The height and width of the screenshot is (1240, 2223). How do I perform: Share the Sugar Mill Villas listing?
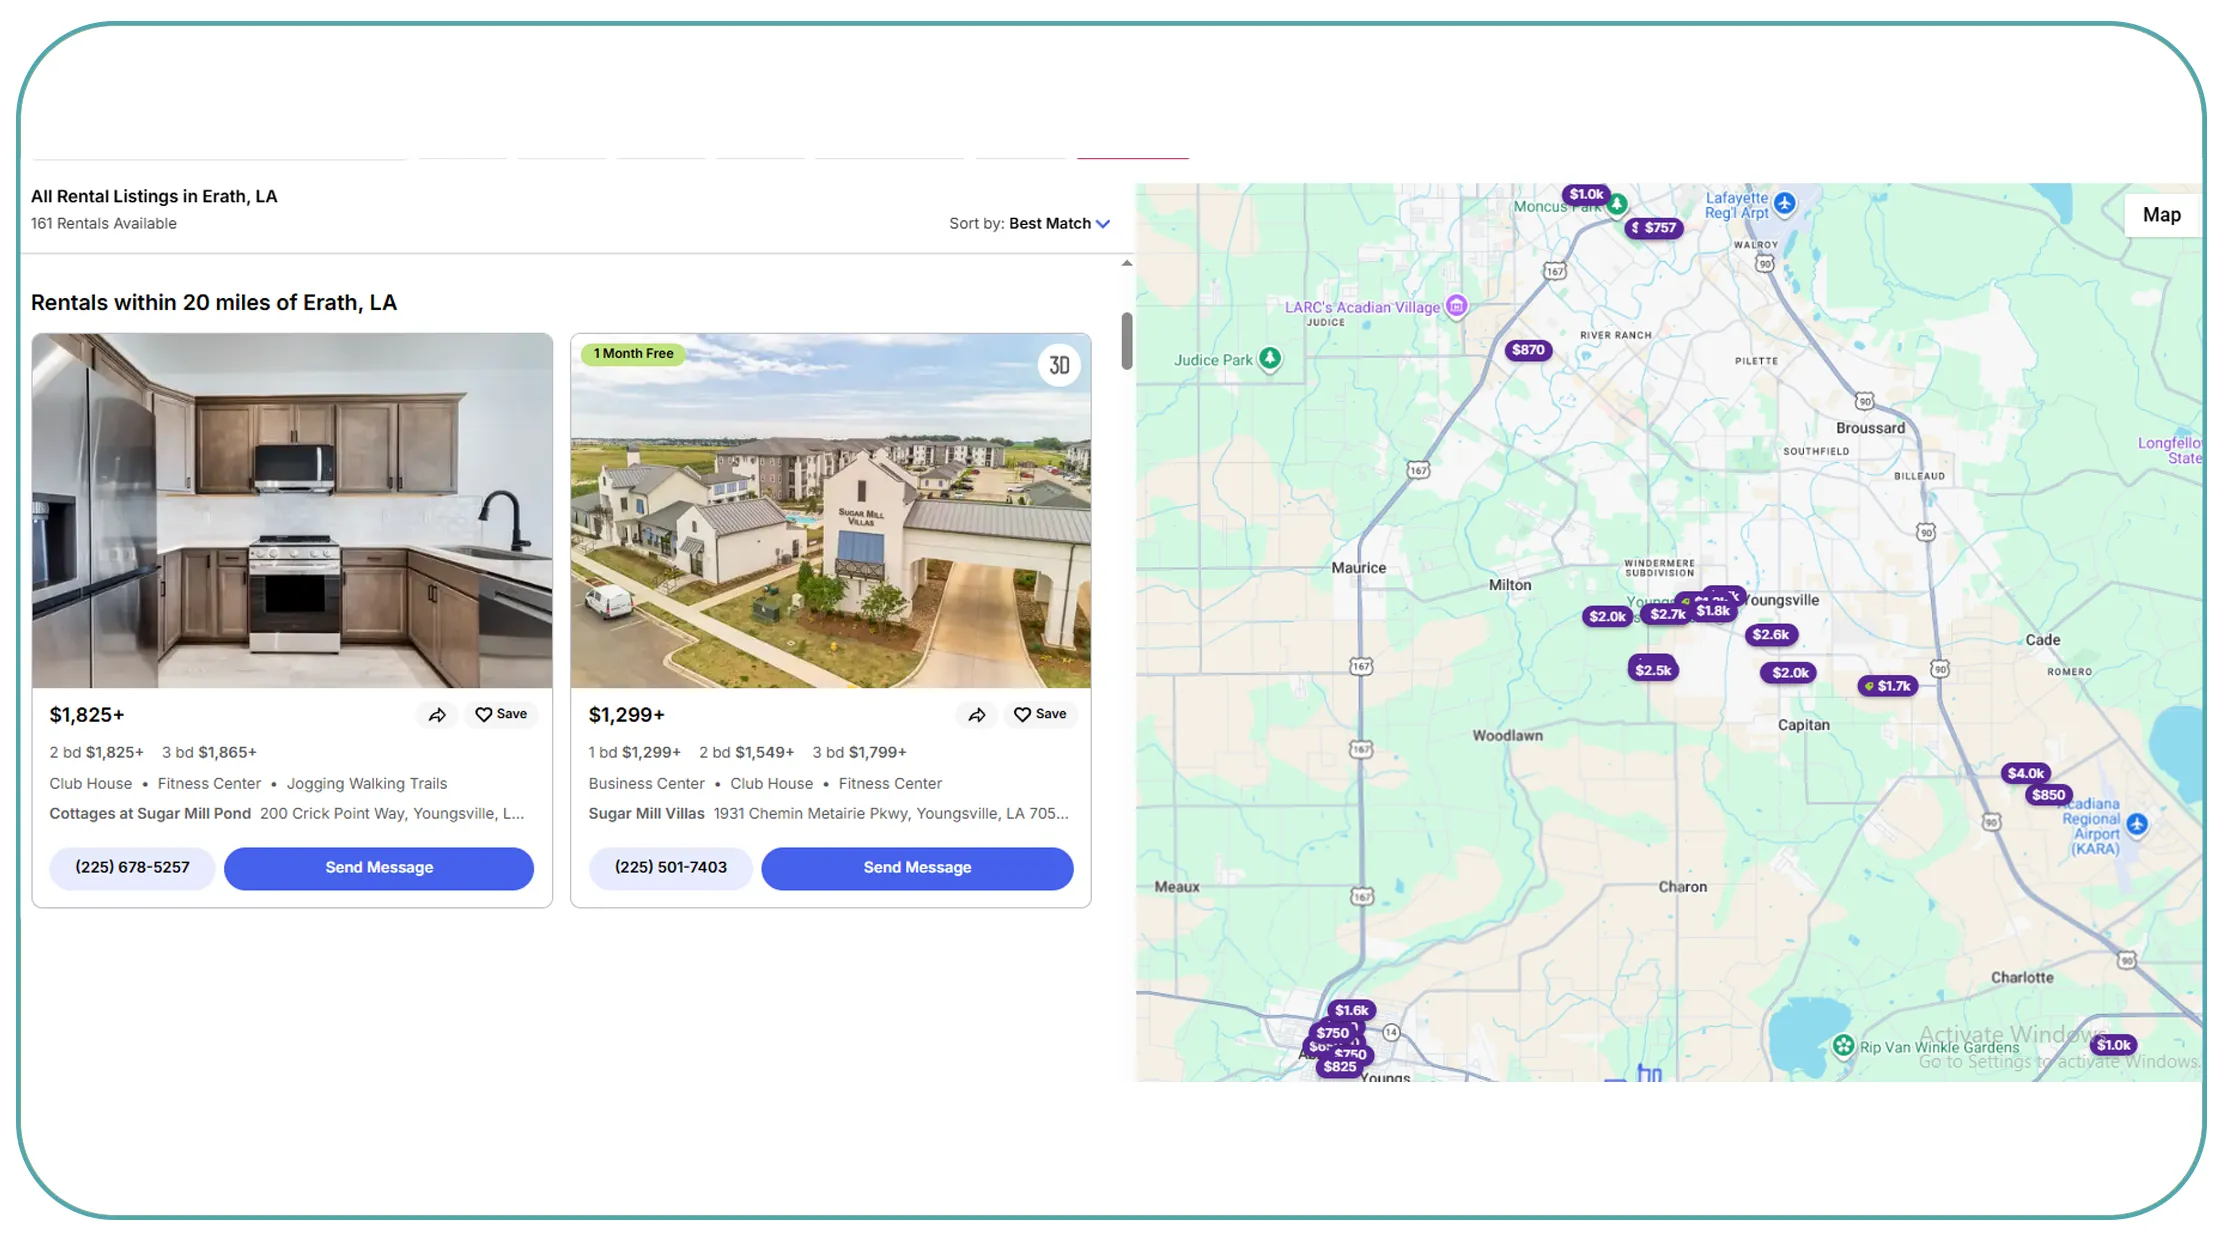tap(976, 715)
